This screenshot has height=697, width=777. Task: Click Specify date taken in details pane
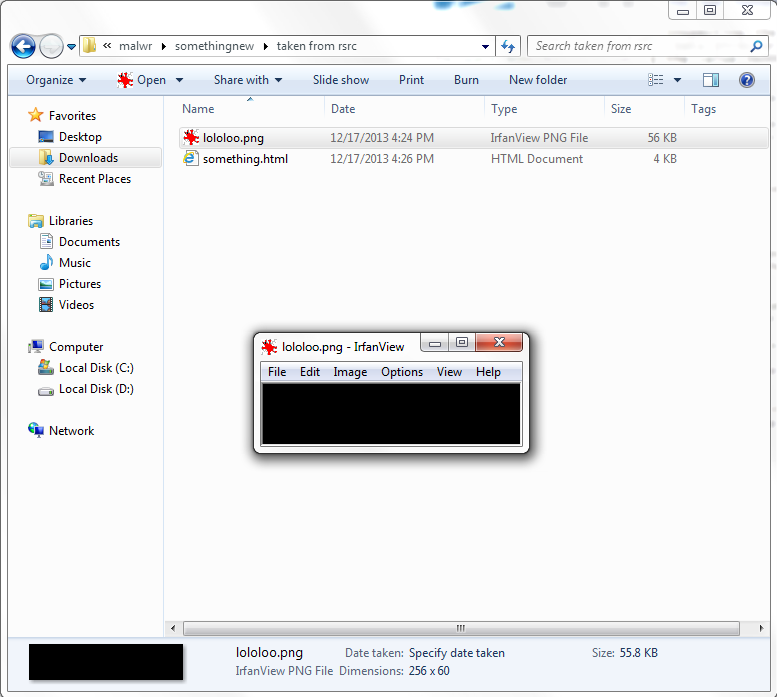[456, 653]
